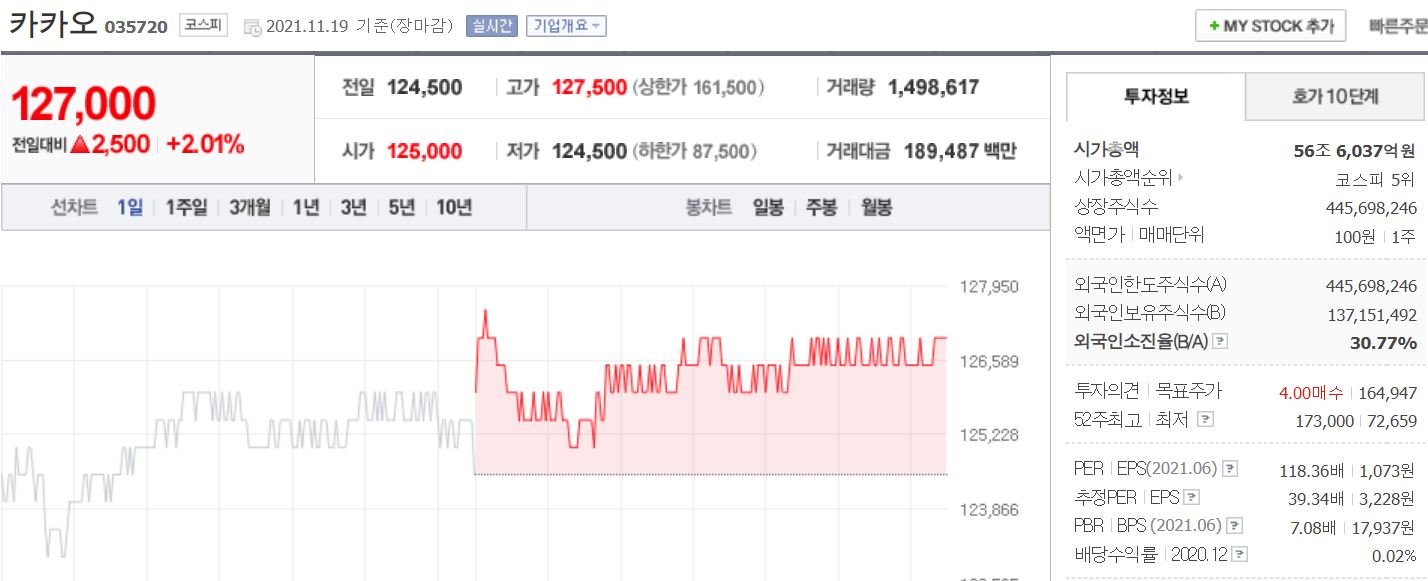Click the 거래량 value 1,498,617
This screenshot has width=1428, height=581.
(x=933, y=88)
